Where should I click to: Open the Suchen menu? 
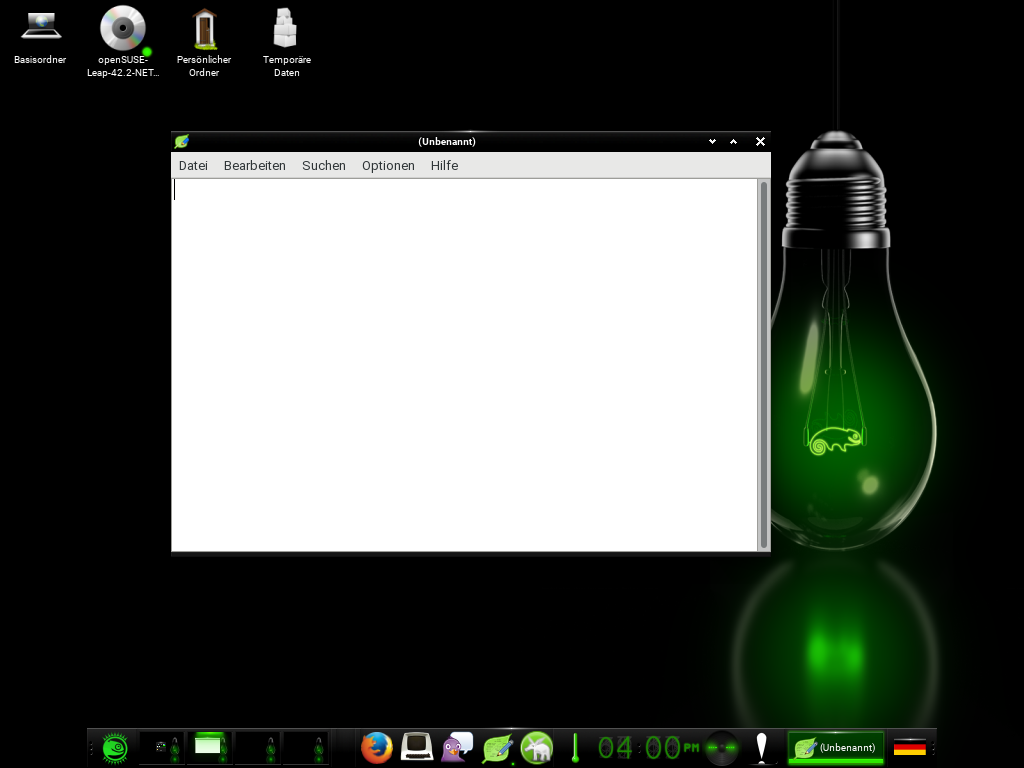point(323,166)
